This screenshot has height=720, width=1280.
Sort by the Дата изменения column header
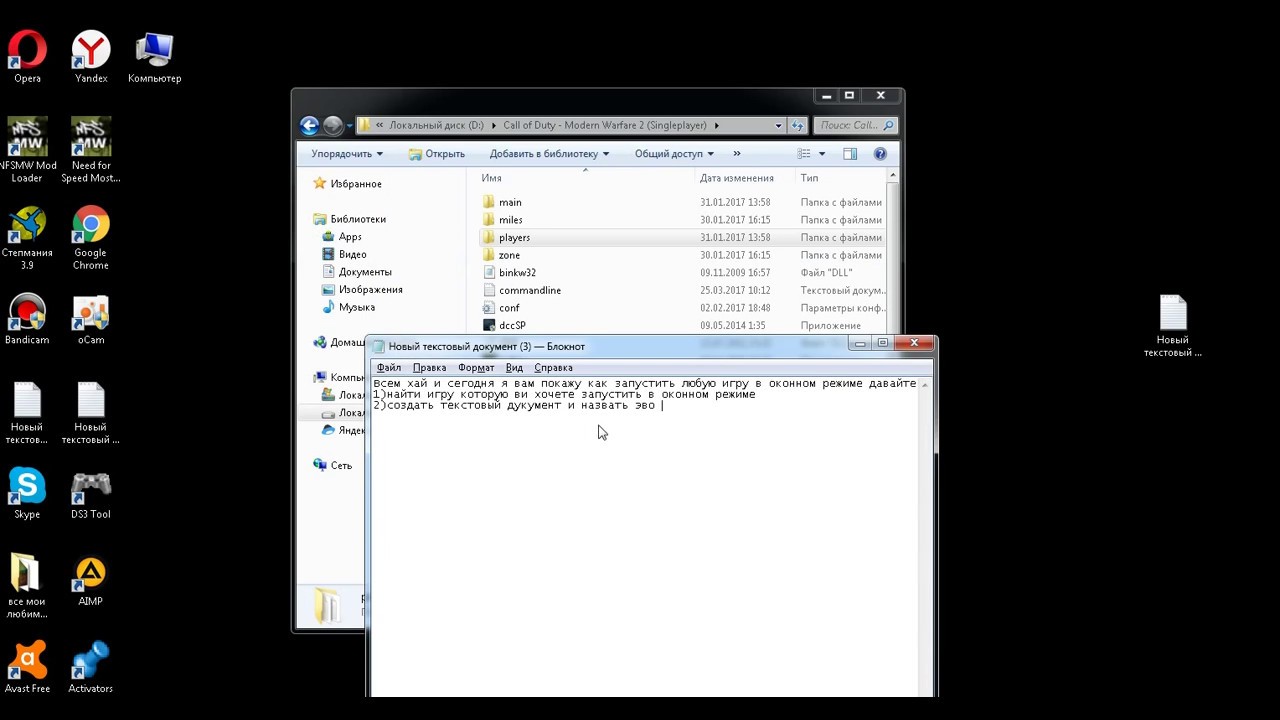pos(737,178)
